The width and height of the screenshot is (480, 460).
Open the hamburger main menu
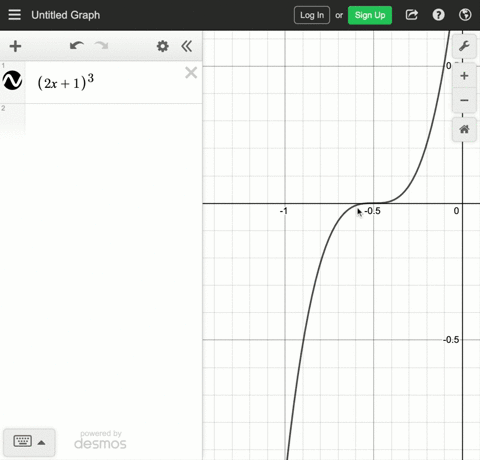click(x=14, y=15)
